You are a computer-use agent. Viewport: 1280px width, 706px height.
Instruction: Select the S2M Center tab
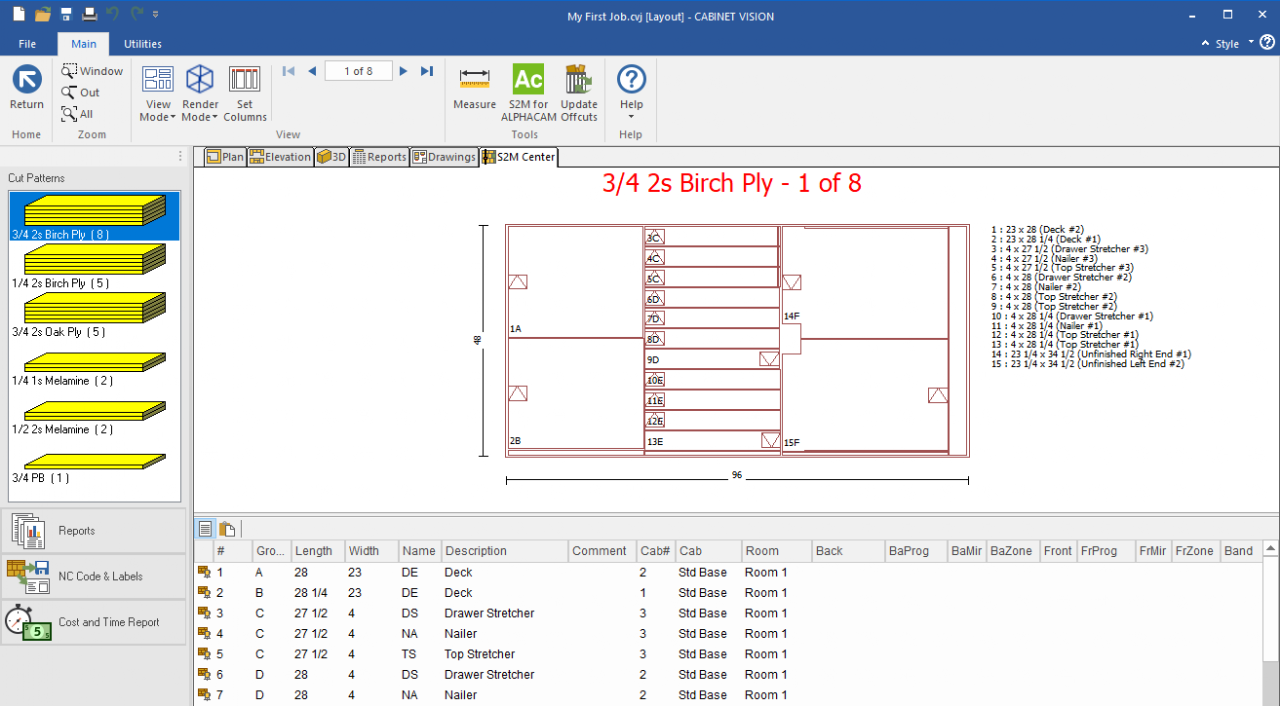[x=519, y=157]
